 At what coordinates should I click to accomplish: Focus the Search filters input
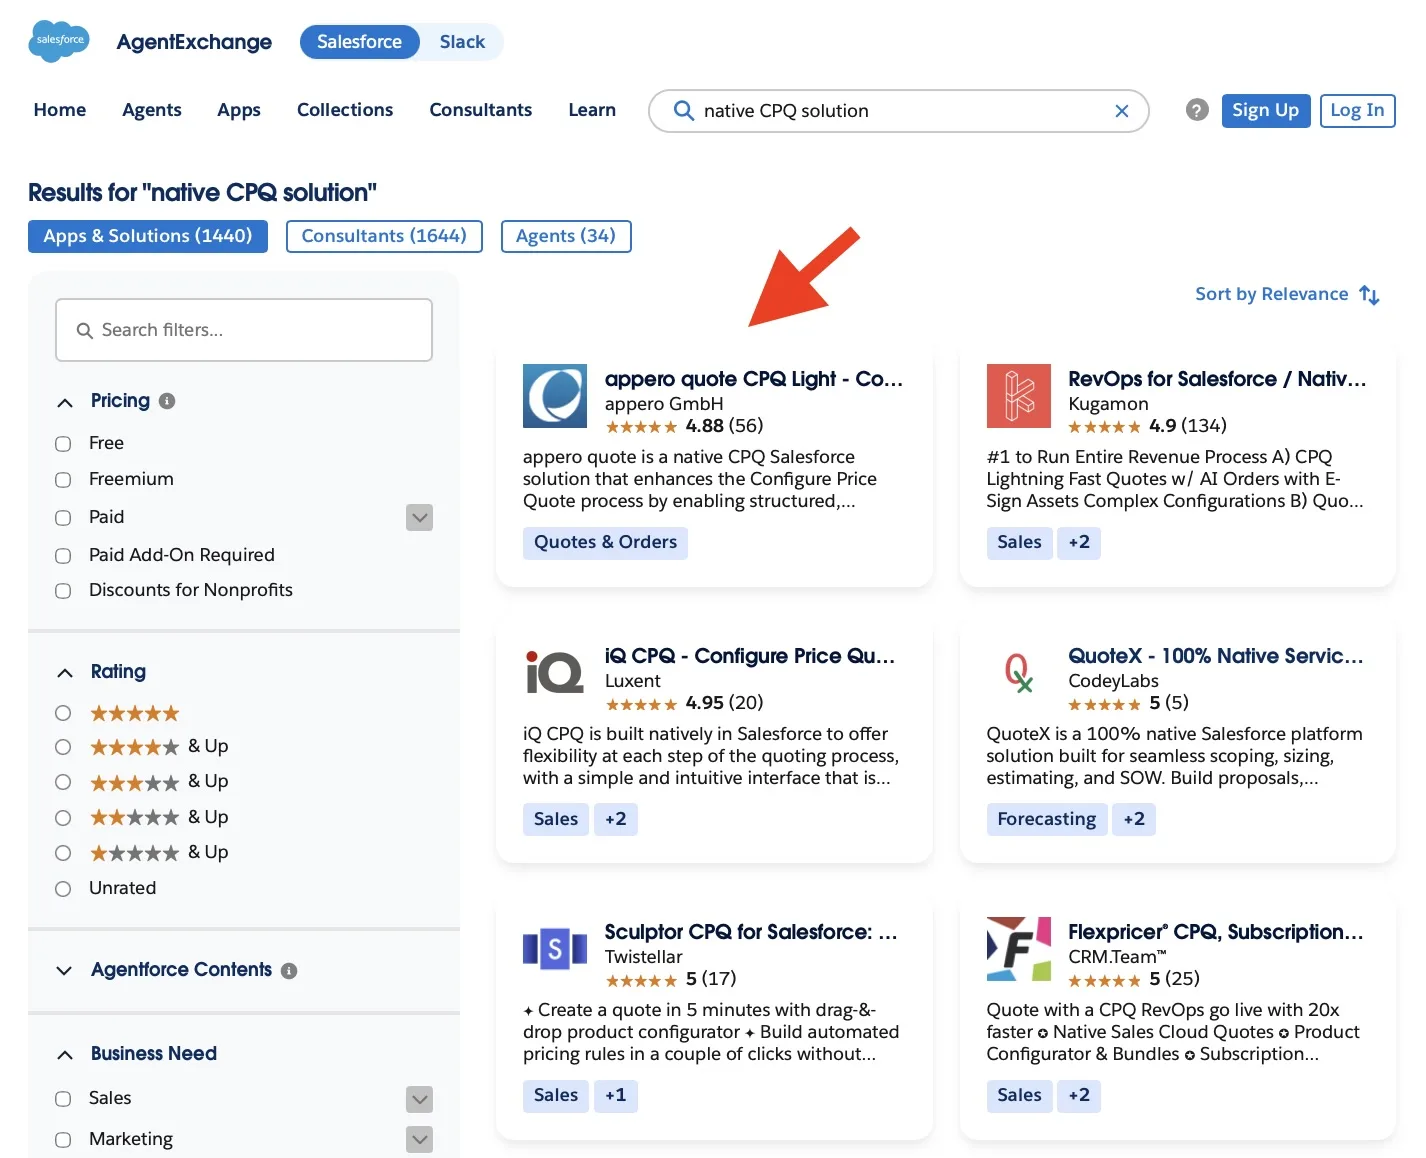244,330
